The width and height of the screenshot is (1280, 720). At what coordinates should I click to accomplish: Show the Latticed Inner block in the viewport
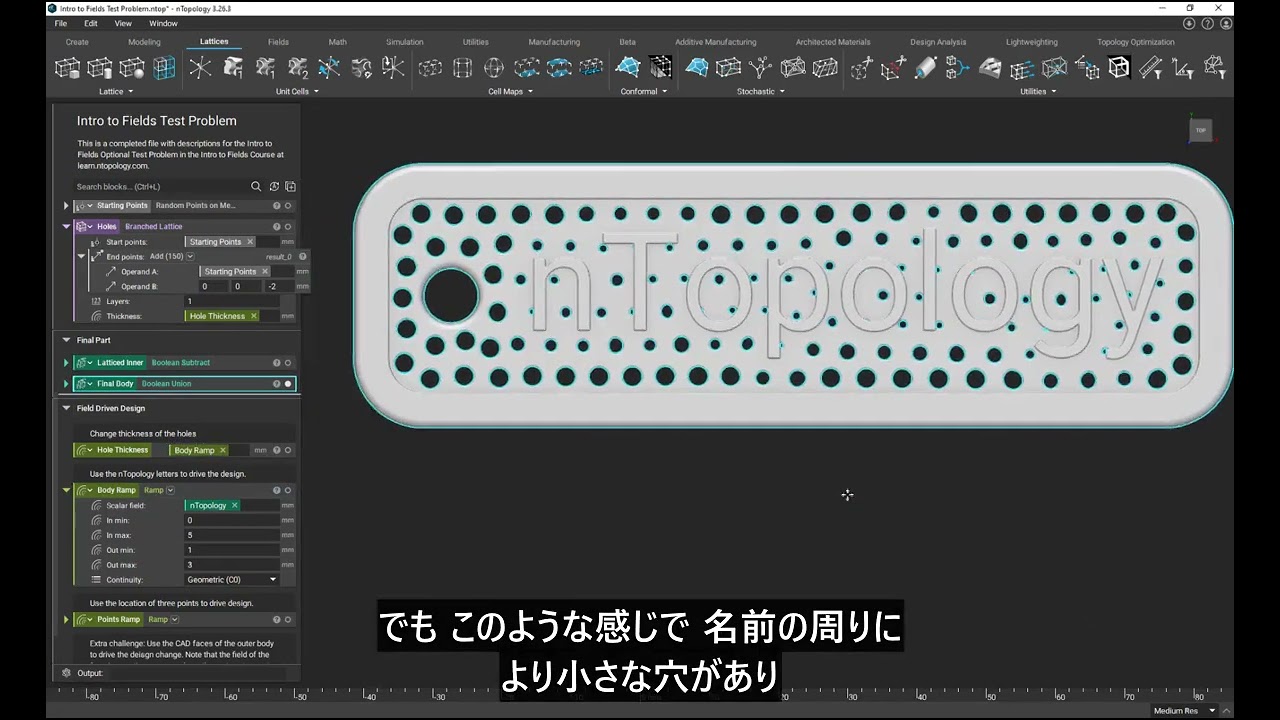coord(288,363)
